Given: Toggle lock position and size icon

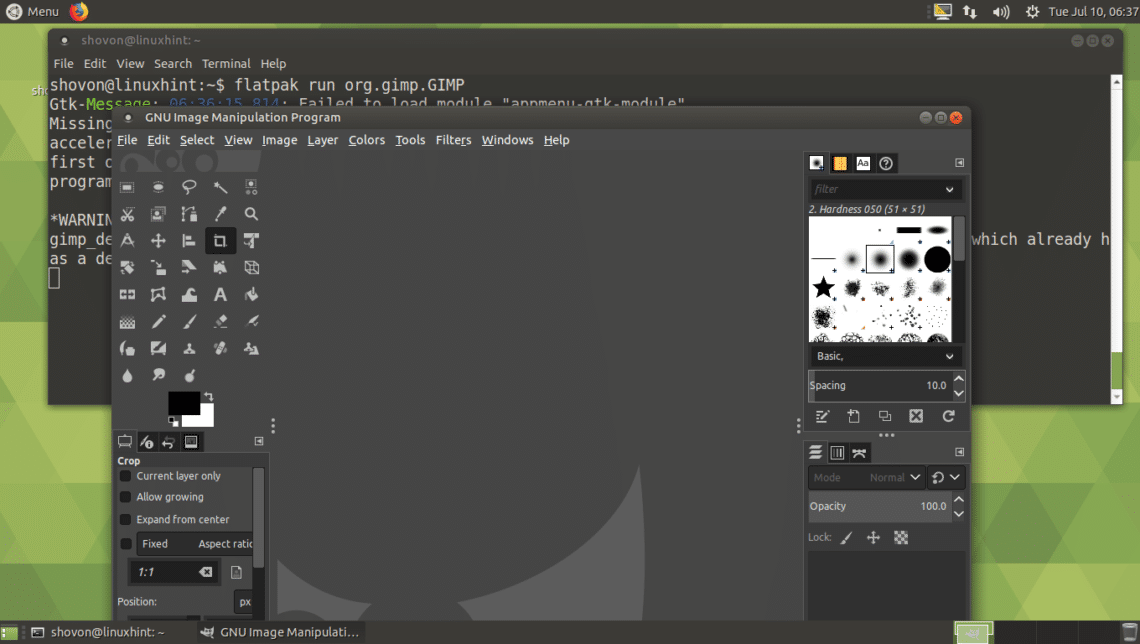Looking at the screenshot, I should tap(873, 538).
